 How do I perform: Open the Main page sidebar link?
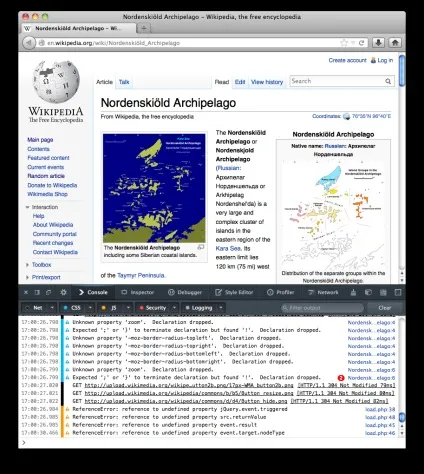(40, 140)
